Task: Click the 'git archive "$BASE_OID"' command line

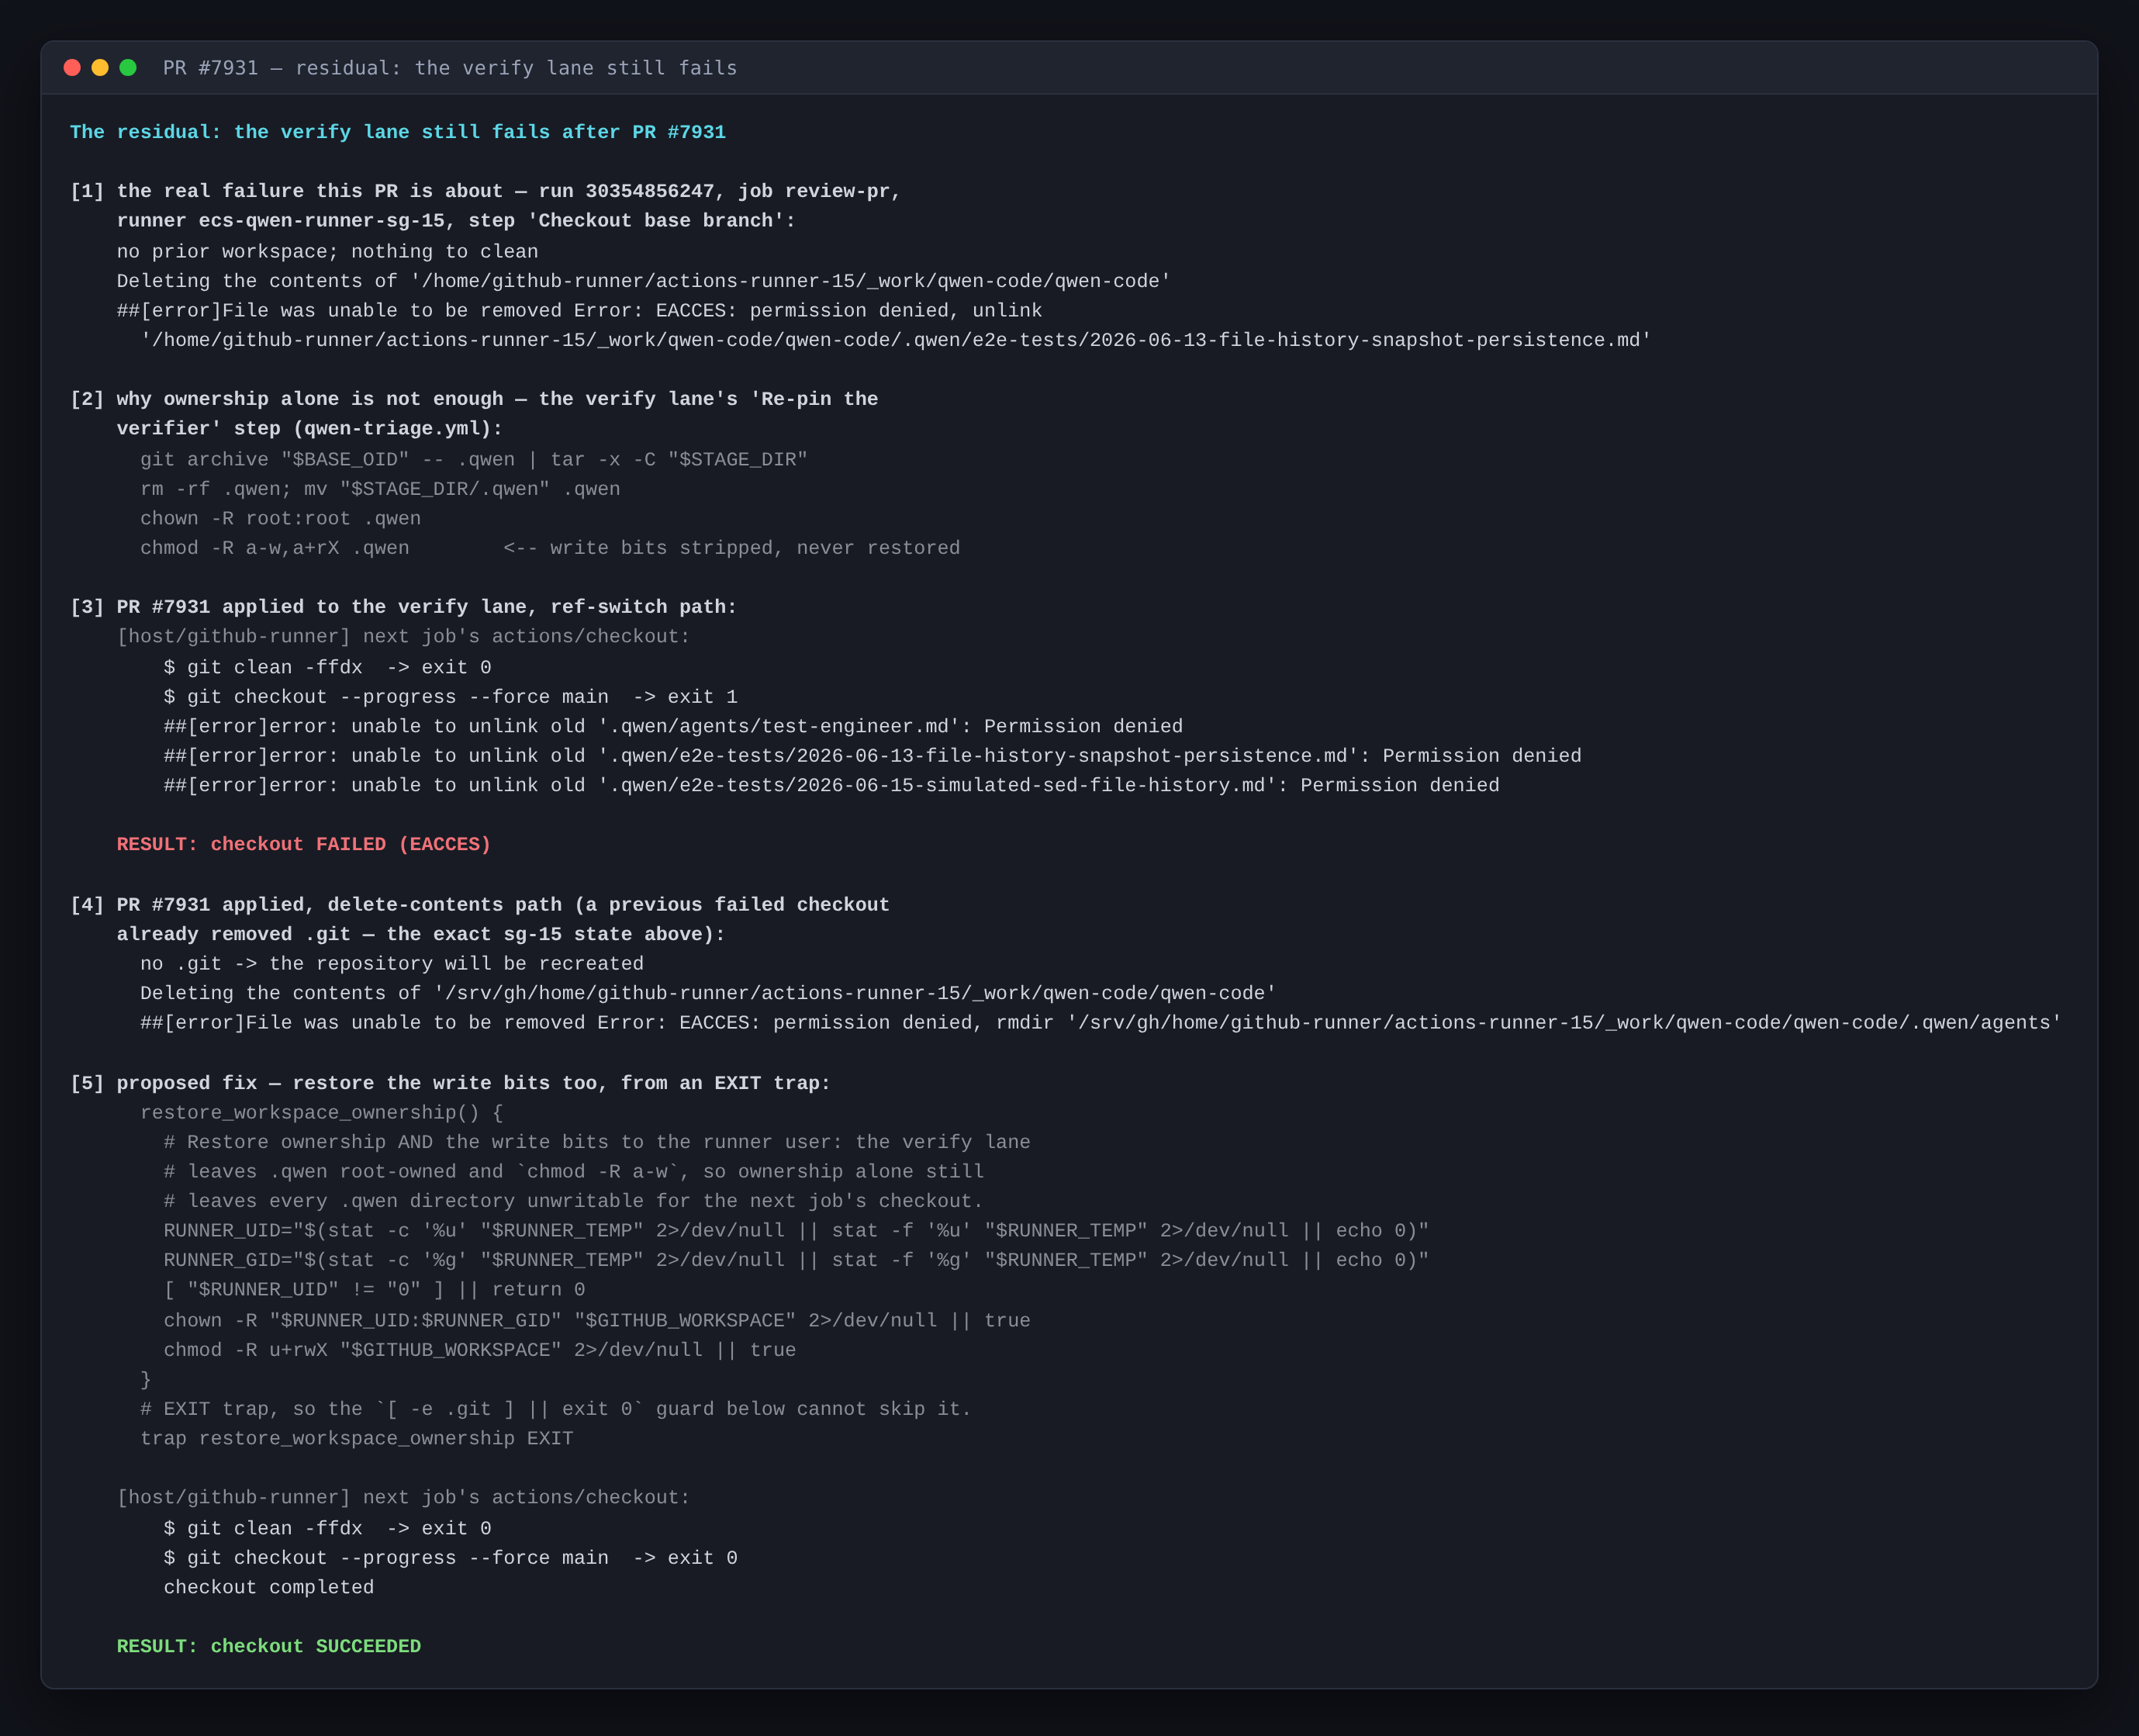Action: [474, 459]
